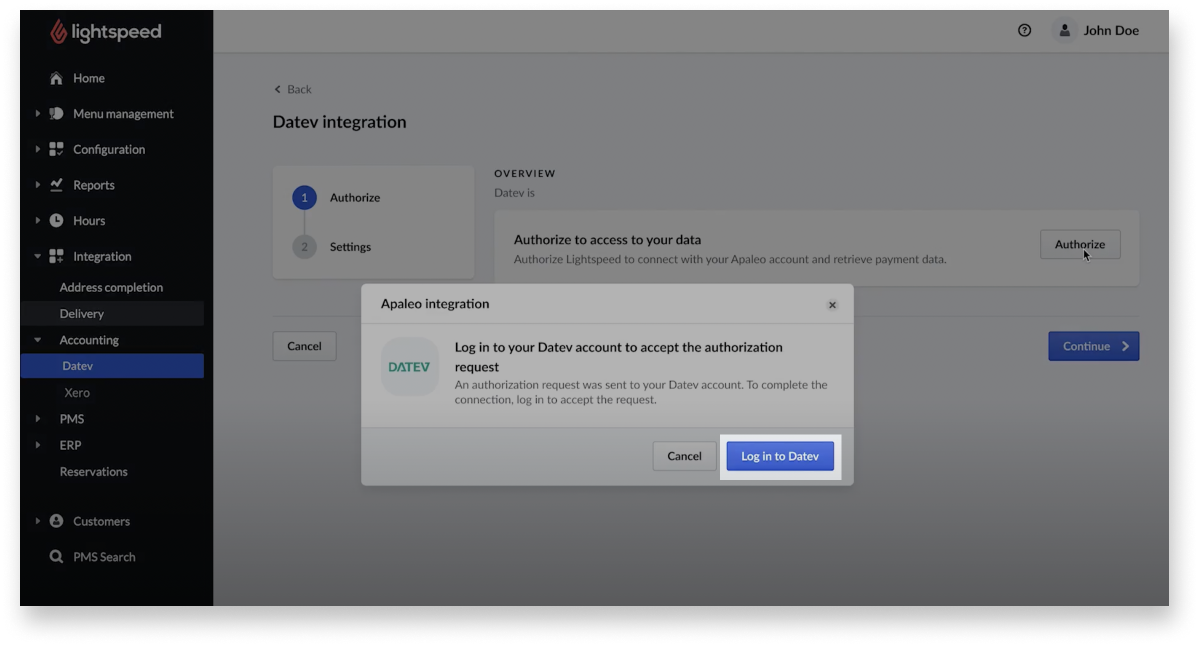The width and height of the screenshot is (1199, 646).
Task: Click the Integration grid icon
Action: 56,256
